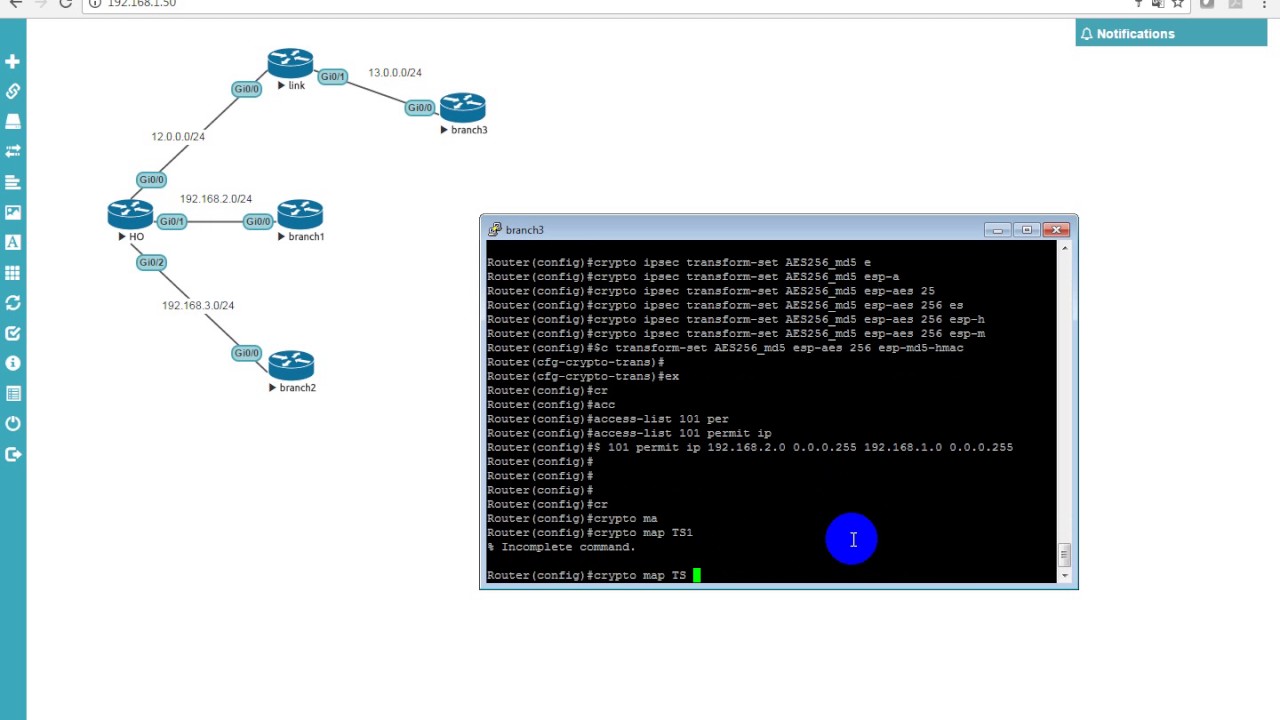
Task: Maximize the branch3 terminal window
Action: 1027,230
